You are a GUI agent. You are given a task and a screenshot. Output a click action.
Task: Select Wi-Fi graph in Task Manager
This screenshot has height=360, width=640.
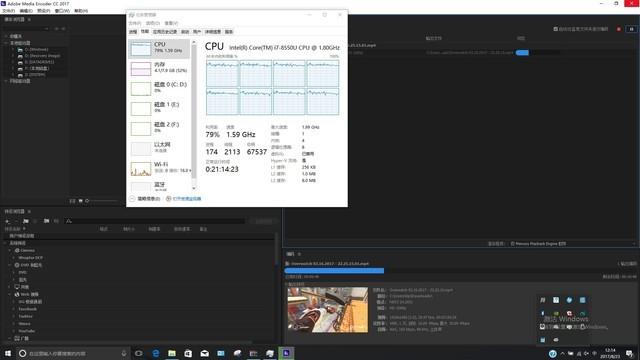click(159, 168)
